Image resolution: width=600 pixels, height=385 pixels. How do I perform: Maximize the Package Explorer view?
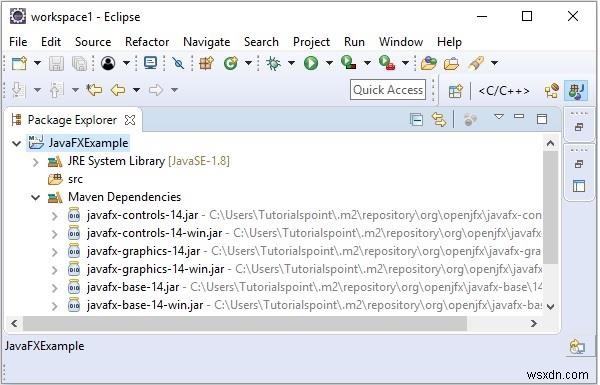tap(542, 119)
